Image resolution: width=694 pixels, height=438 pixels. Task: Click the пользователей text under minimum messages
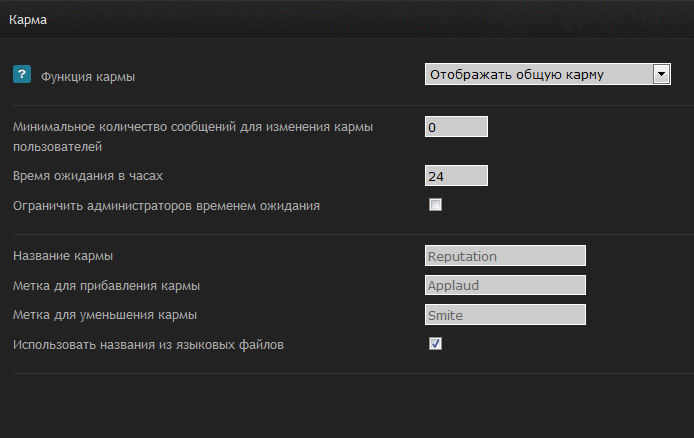point(58,147)
